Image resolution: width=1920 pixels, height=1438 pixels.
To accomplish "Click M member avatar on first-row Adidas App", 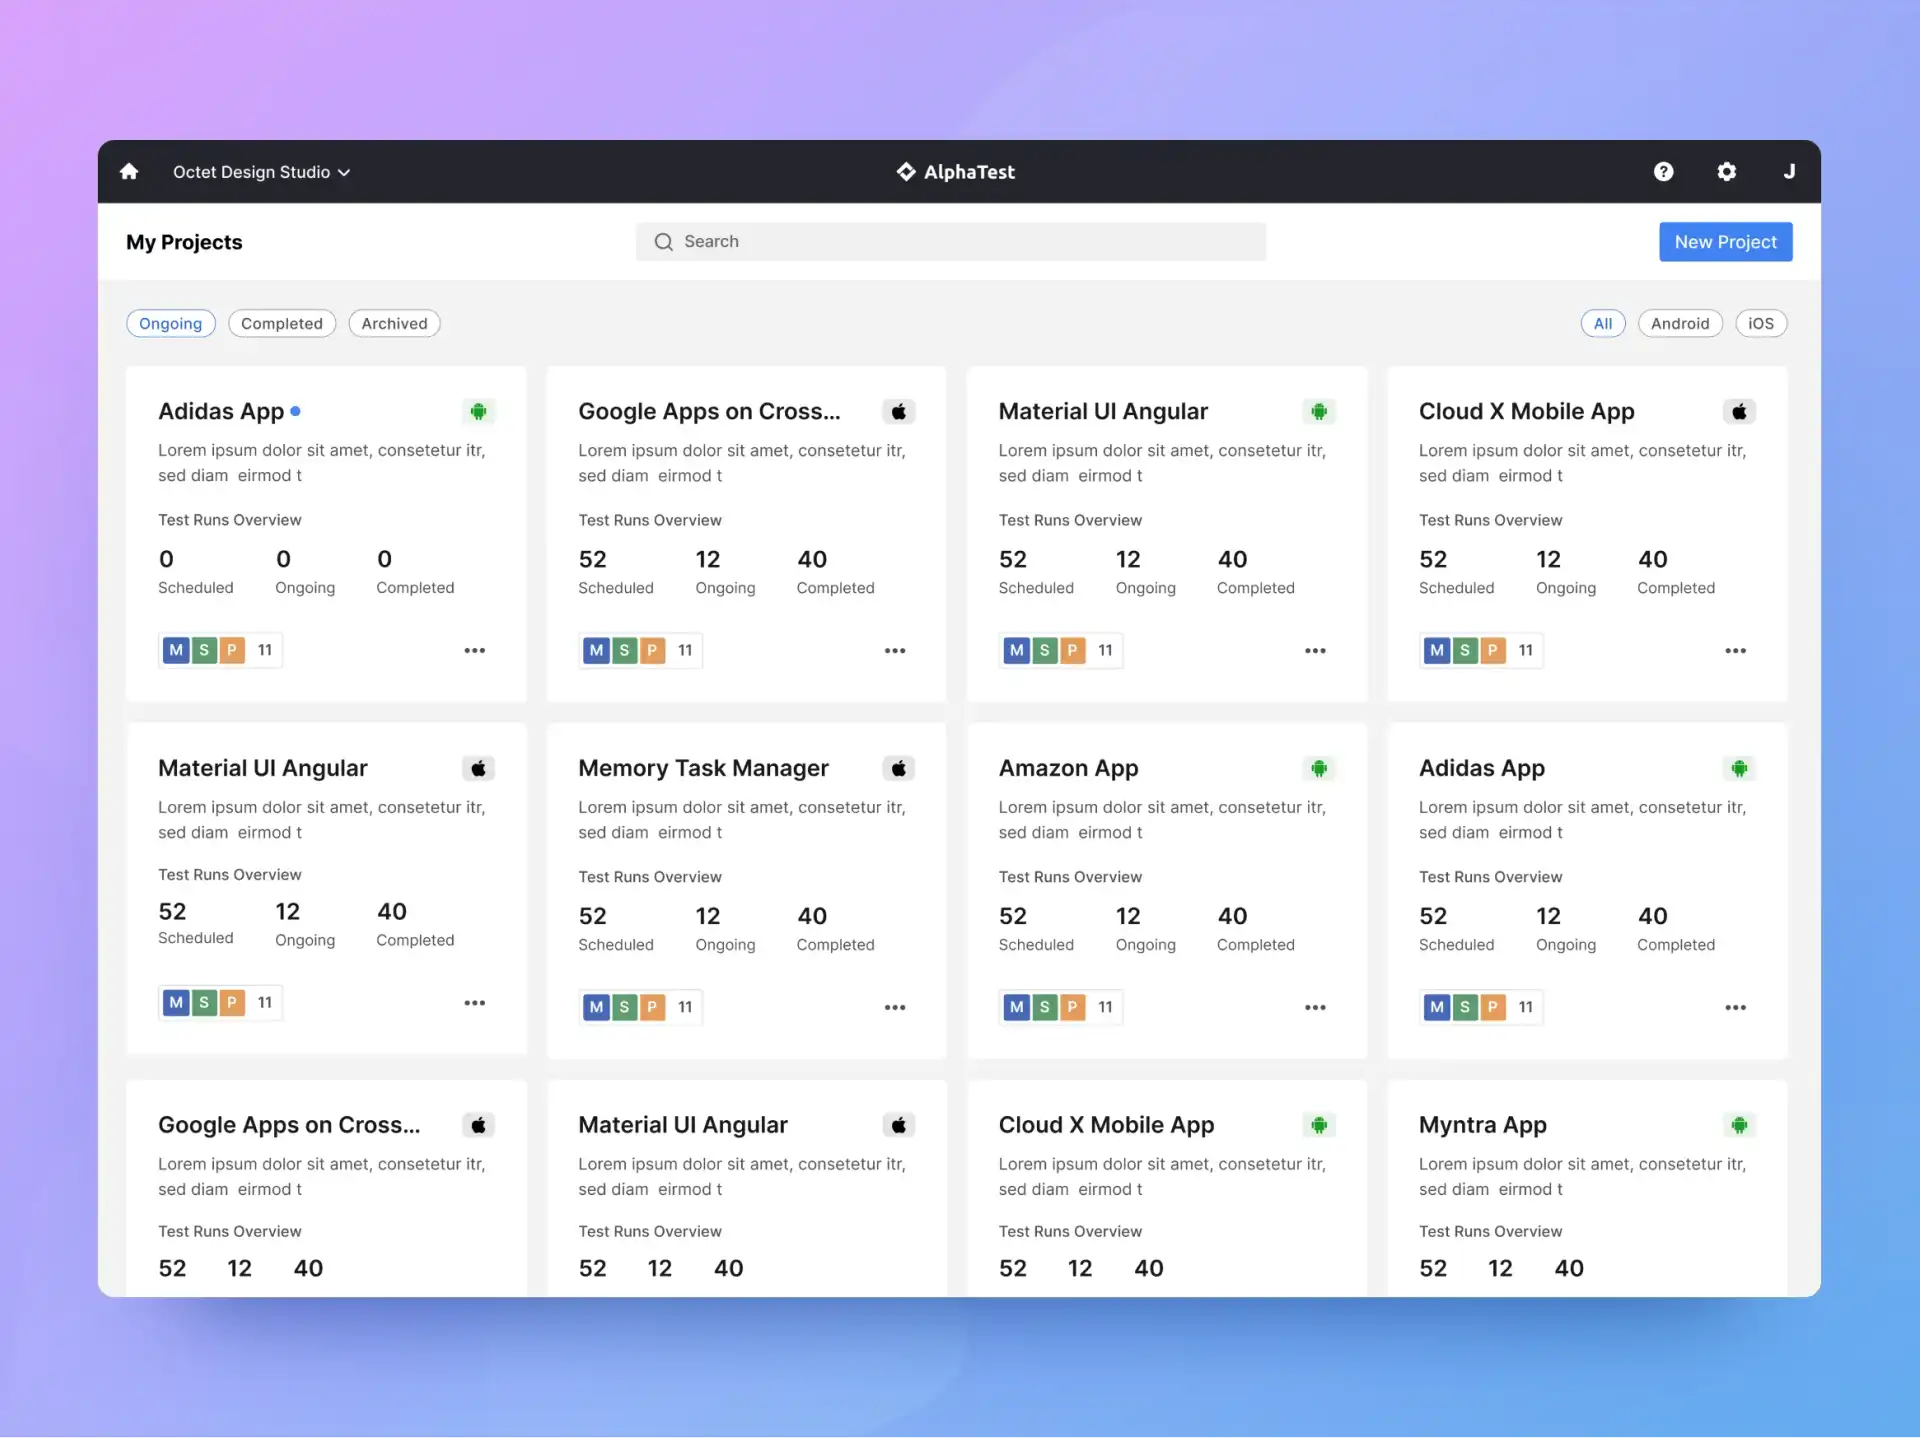I will click(x=176, y=650).
